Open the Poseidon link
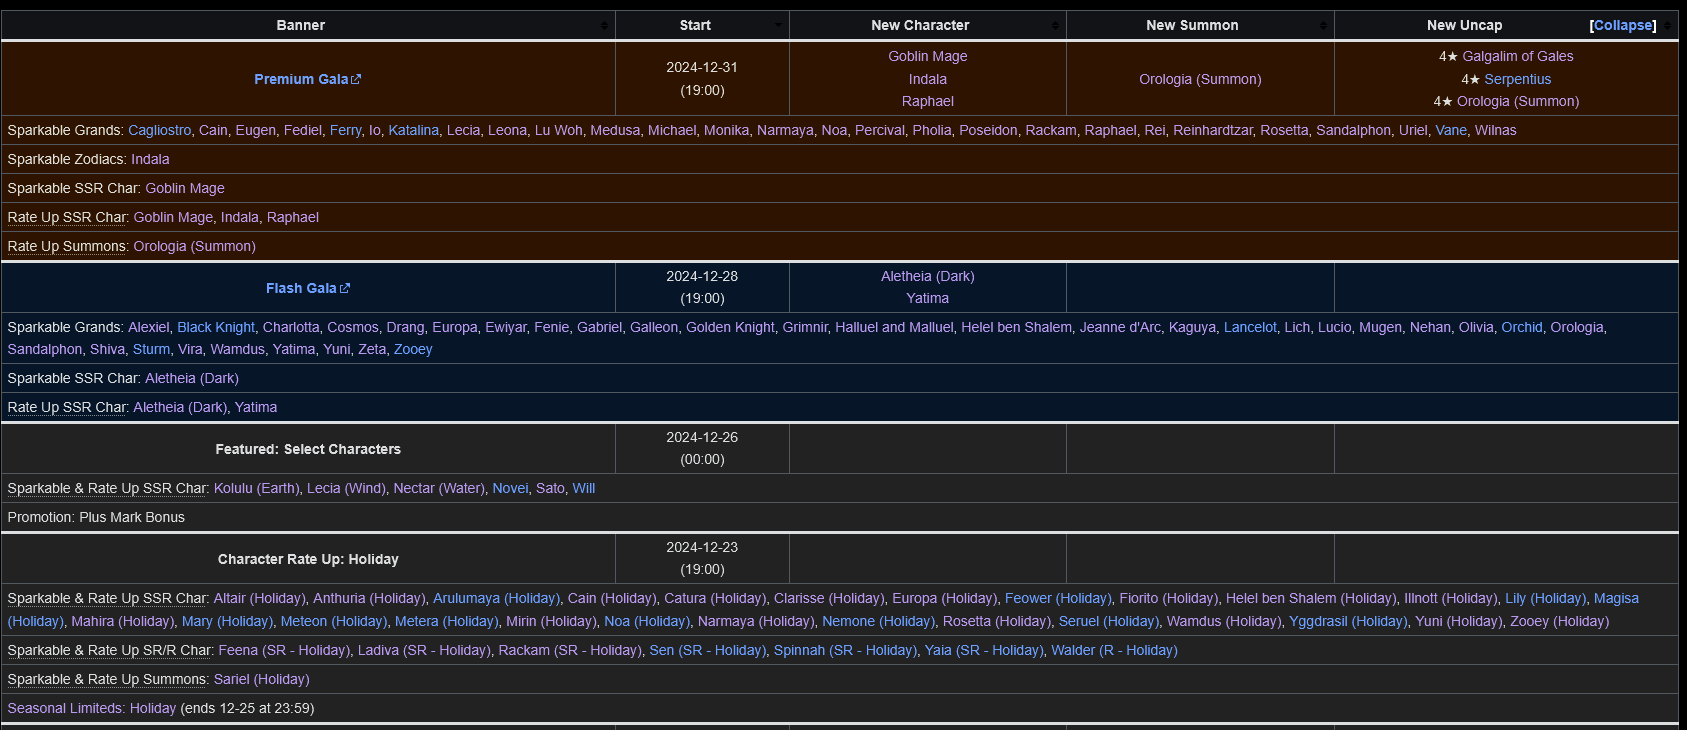 988,130
